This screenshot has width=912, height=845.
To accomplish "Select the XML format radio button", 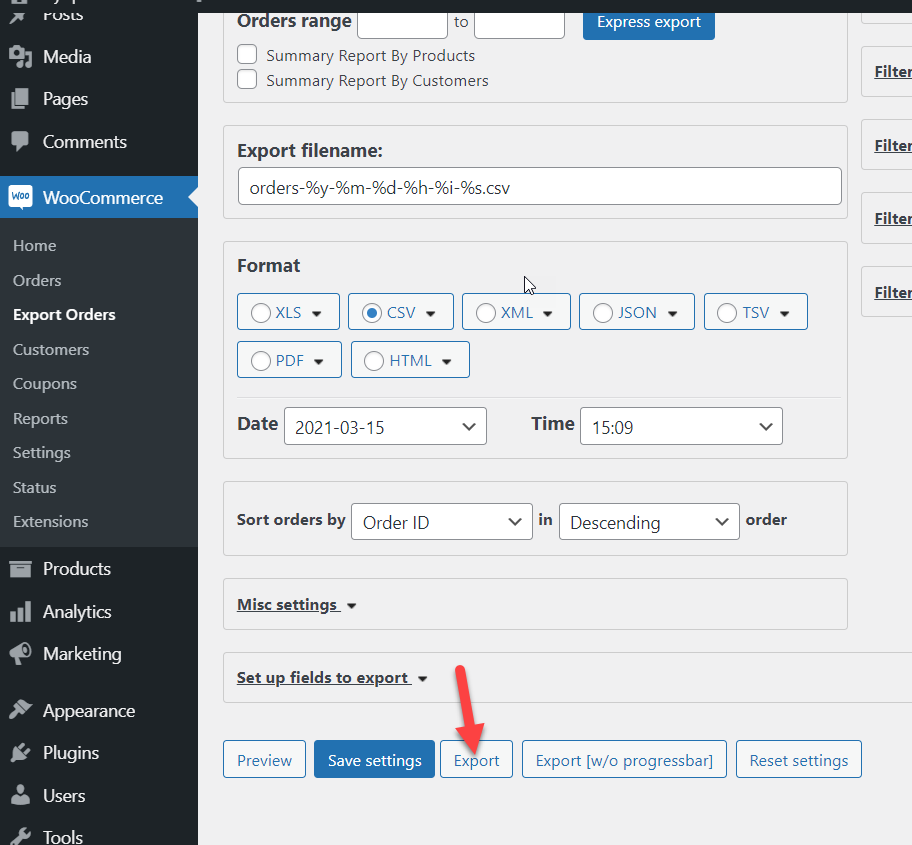I will (x=486, y=313).
